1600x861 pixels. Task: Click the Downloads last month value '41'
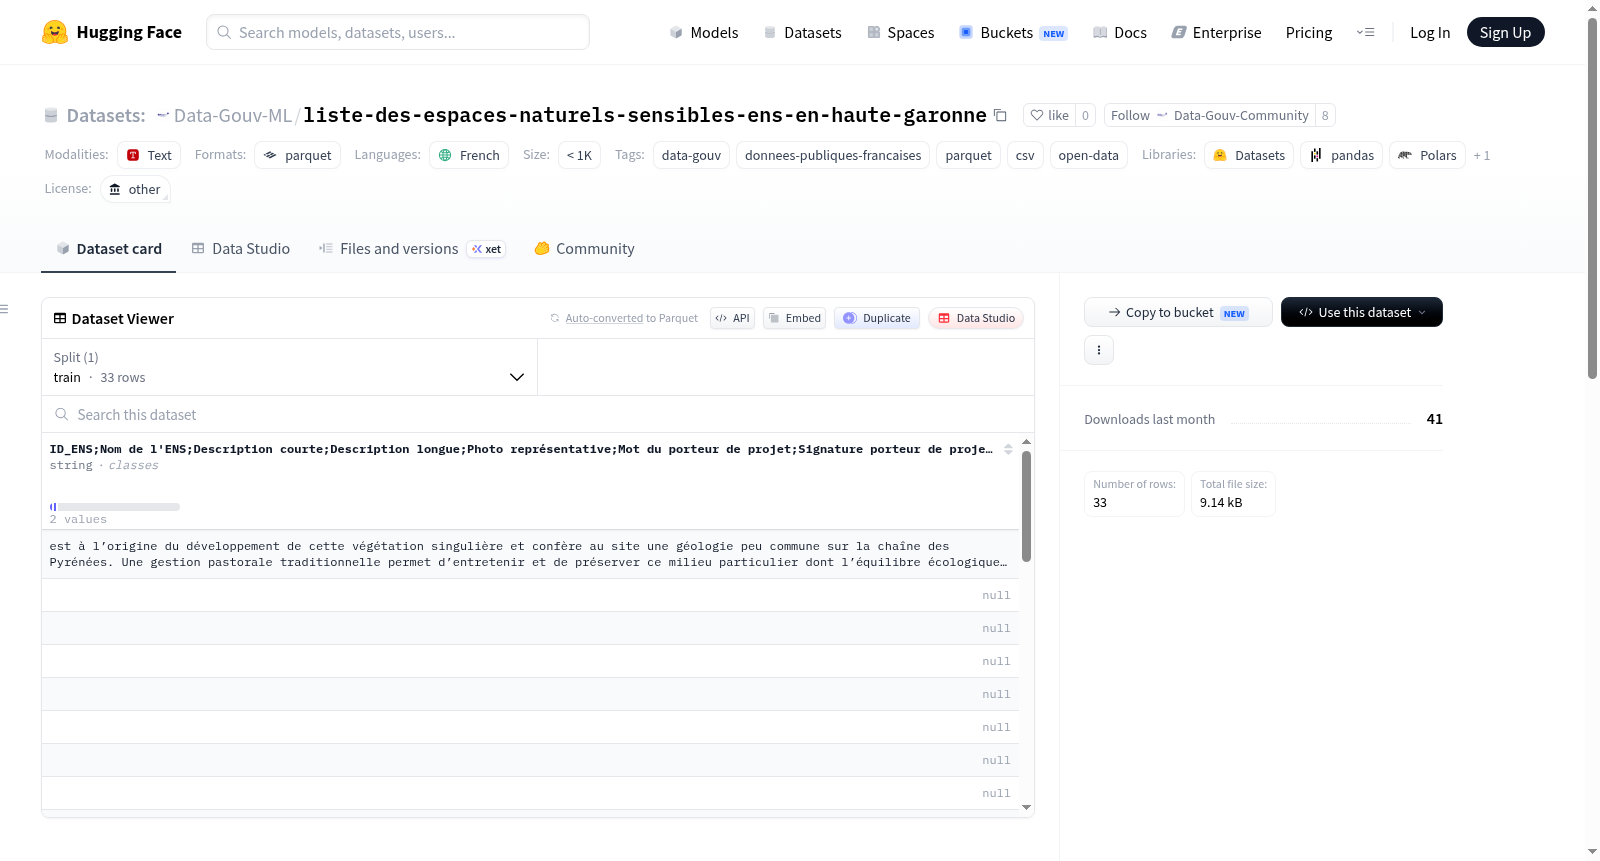coord(1434,419)
